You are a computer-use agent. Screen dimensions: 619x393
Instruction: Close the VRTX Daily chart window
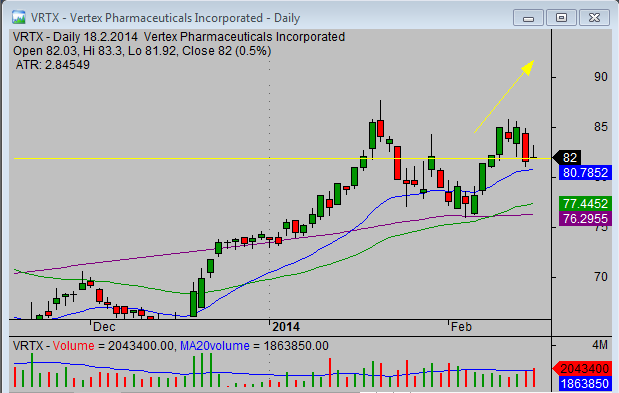[x=594, y=18]
